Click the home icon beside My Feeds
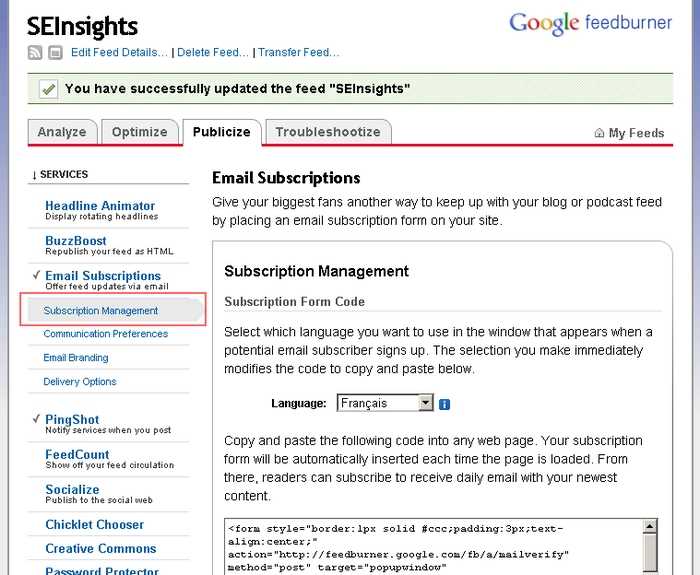Image resolution: width=700 pixels, height=575 pixels. pyautogui.click(x=599, y=133)
